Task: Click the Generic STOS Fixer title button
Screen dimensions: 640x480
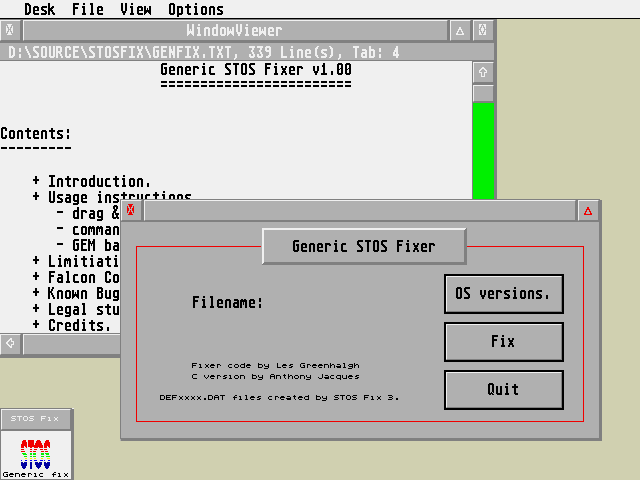Action: pyautogui.click(x=363, y=246)
